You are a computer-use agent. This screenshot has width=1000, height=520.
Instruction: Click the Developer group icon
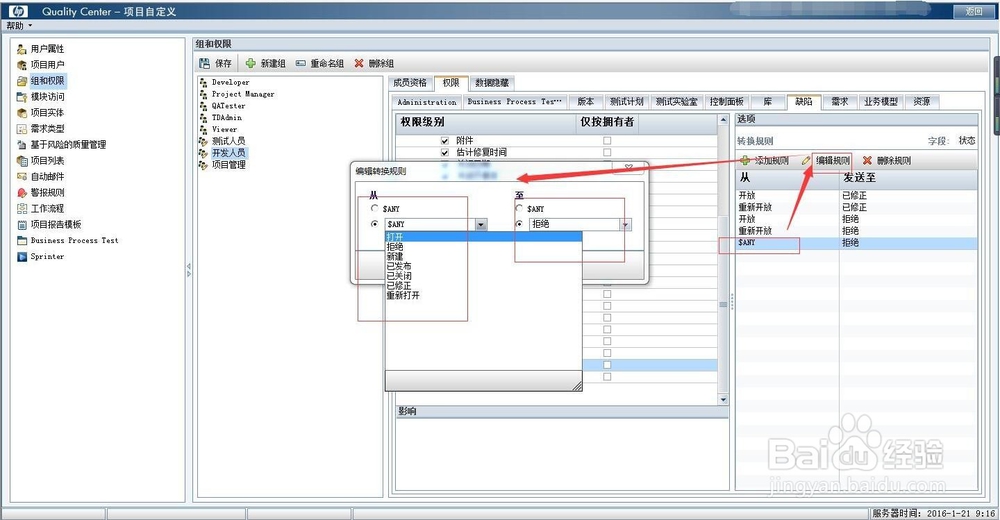203,82
